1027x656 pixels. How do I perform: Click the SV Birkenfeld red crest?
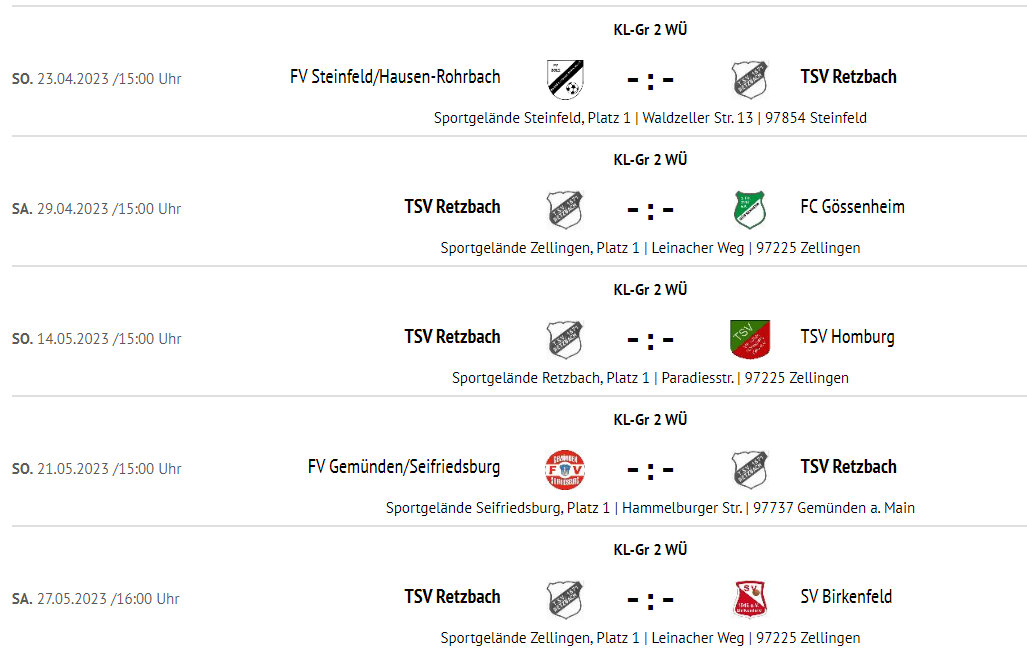[750, 599]
